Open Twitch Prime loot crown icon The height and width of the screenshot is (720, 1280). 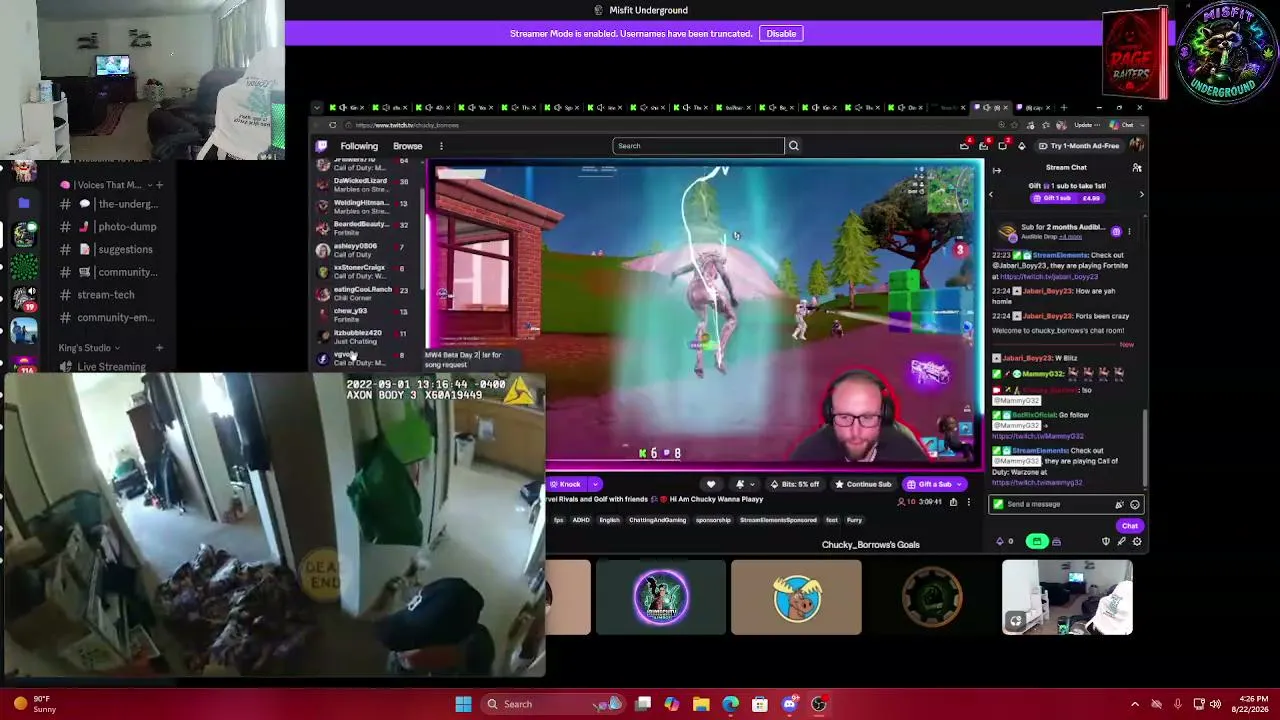pos(964,146)
